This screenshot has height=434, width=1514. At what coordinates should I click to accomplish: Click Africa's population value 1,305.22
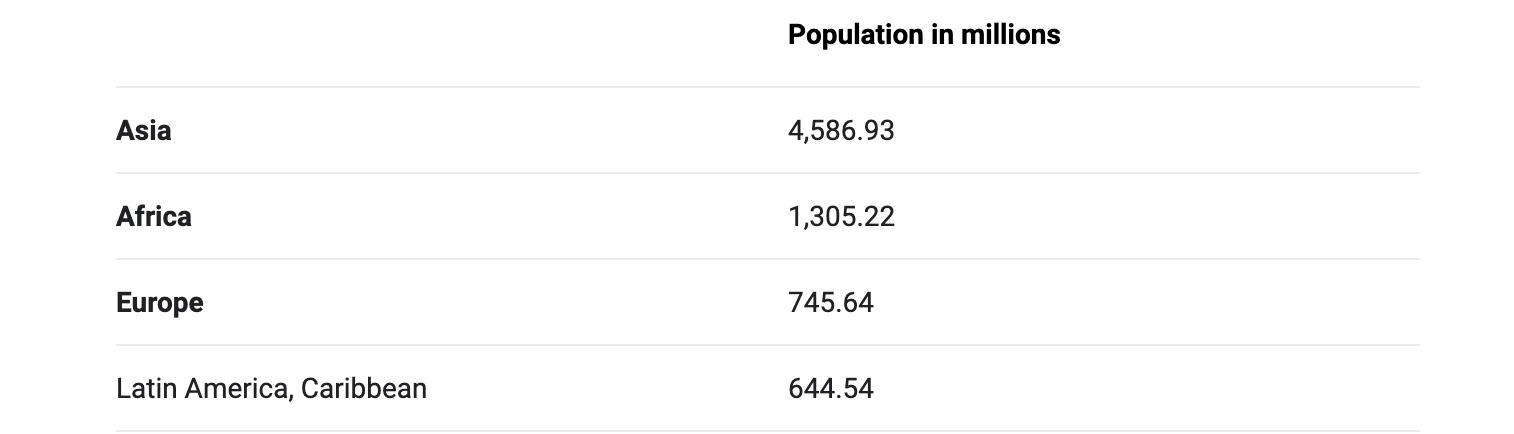(841, 217)
